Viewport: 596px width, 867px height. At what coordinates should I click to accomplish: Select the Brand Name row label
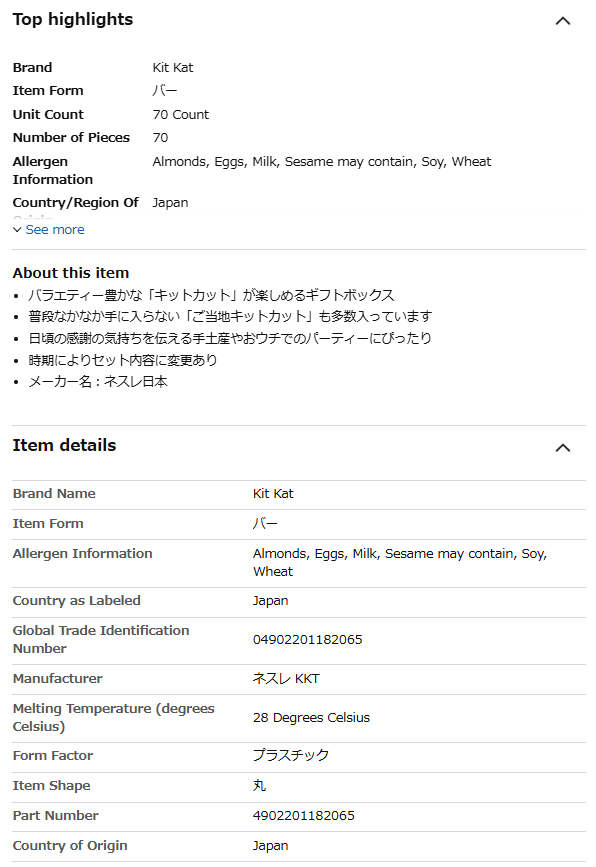54,493
